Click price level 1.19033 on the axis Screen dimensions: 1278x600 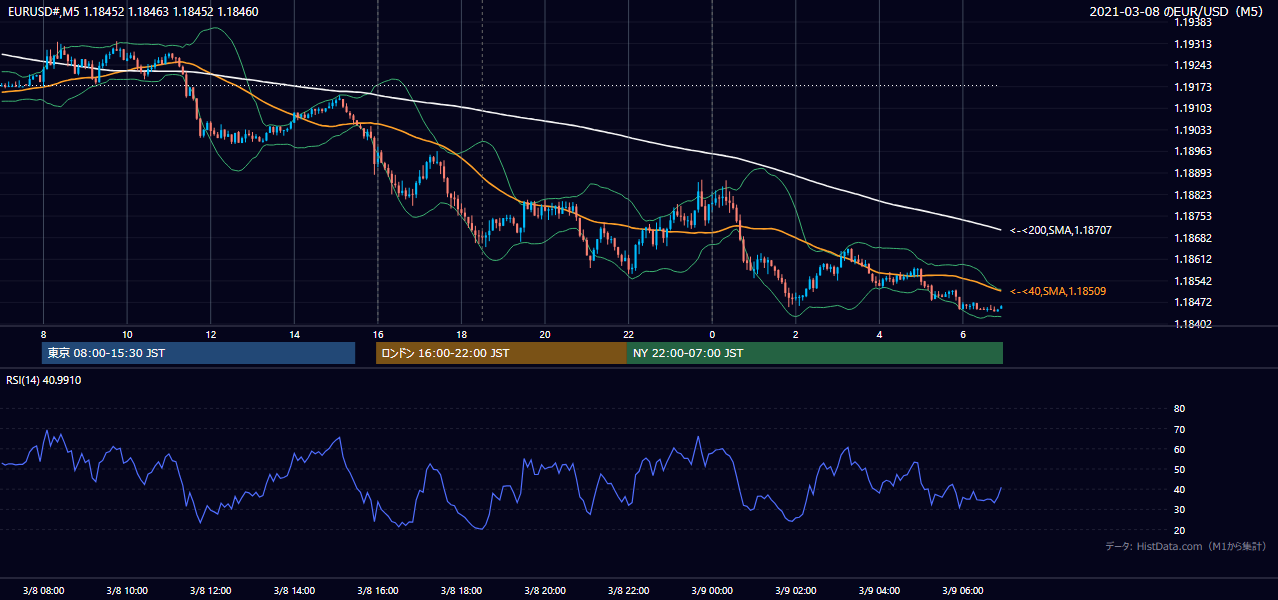1193,130
